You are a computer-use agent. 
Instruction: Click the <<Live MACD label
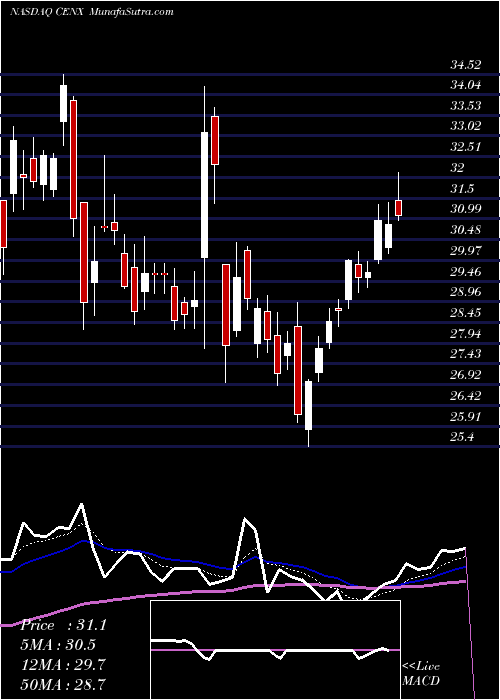[x=421, y=674]
